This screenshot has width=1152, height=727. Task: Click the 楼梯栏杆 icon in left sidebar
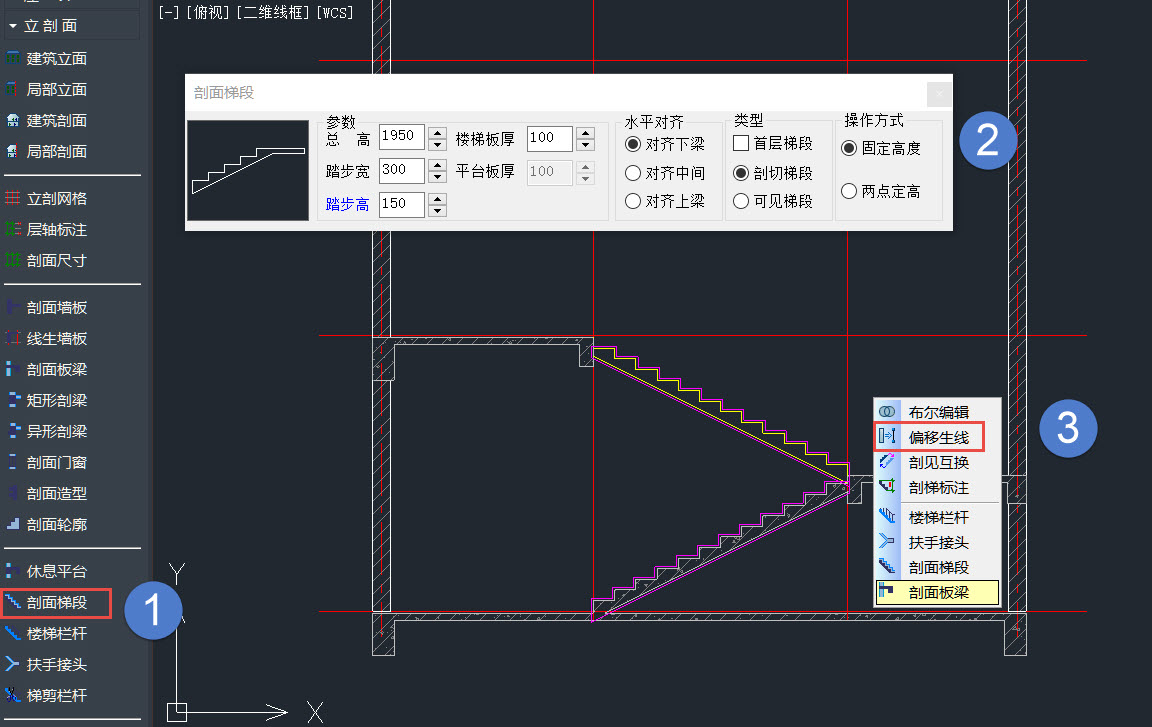click(13, 633)
